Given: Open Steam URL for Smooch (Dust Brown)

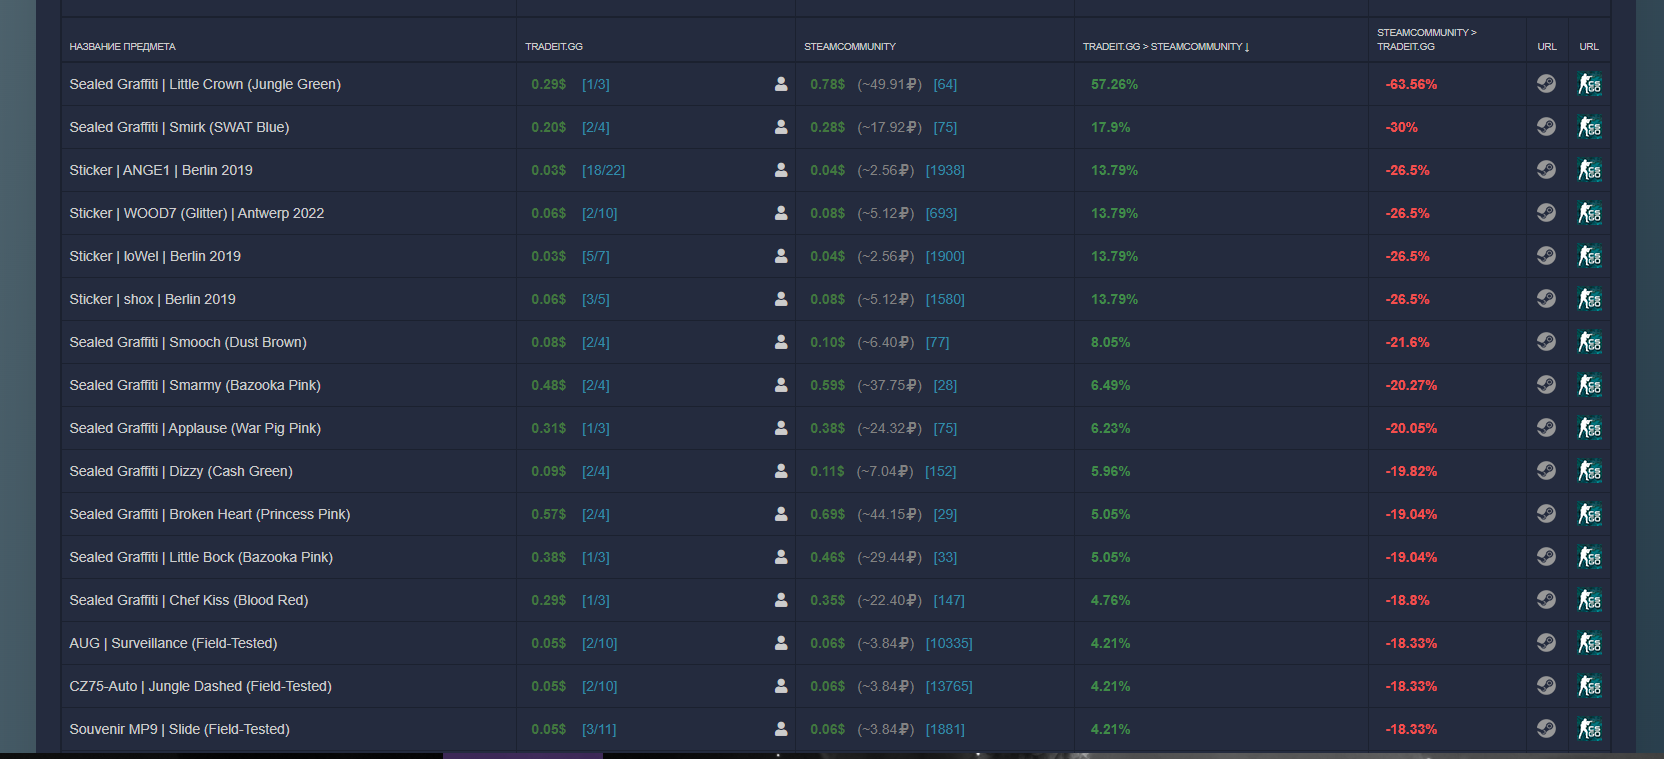Looking at the screenshot, I should tap(1546, 342).
